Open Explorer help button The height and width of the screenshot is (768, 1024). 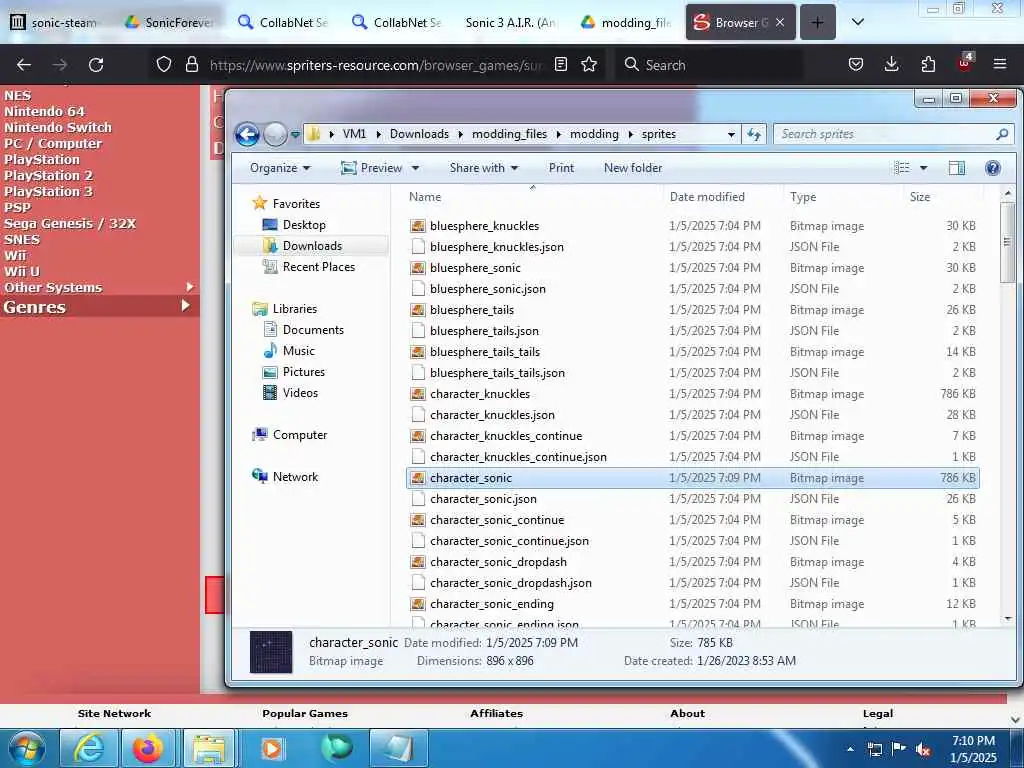point(993,168)
